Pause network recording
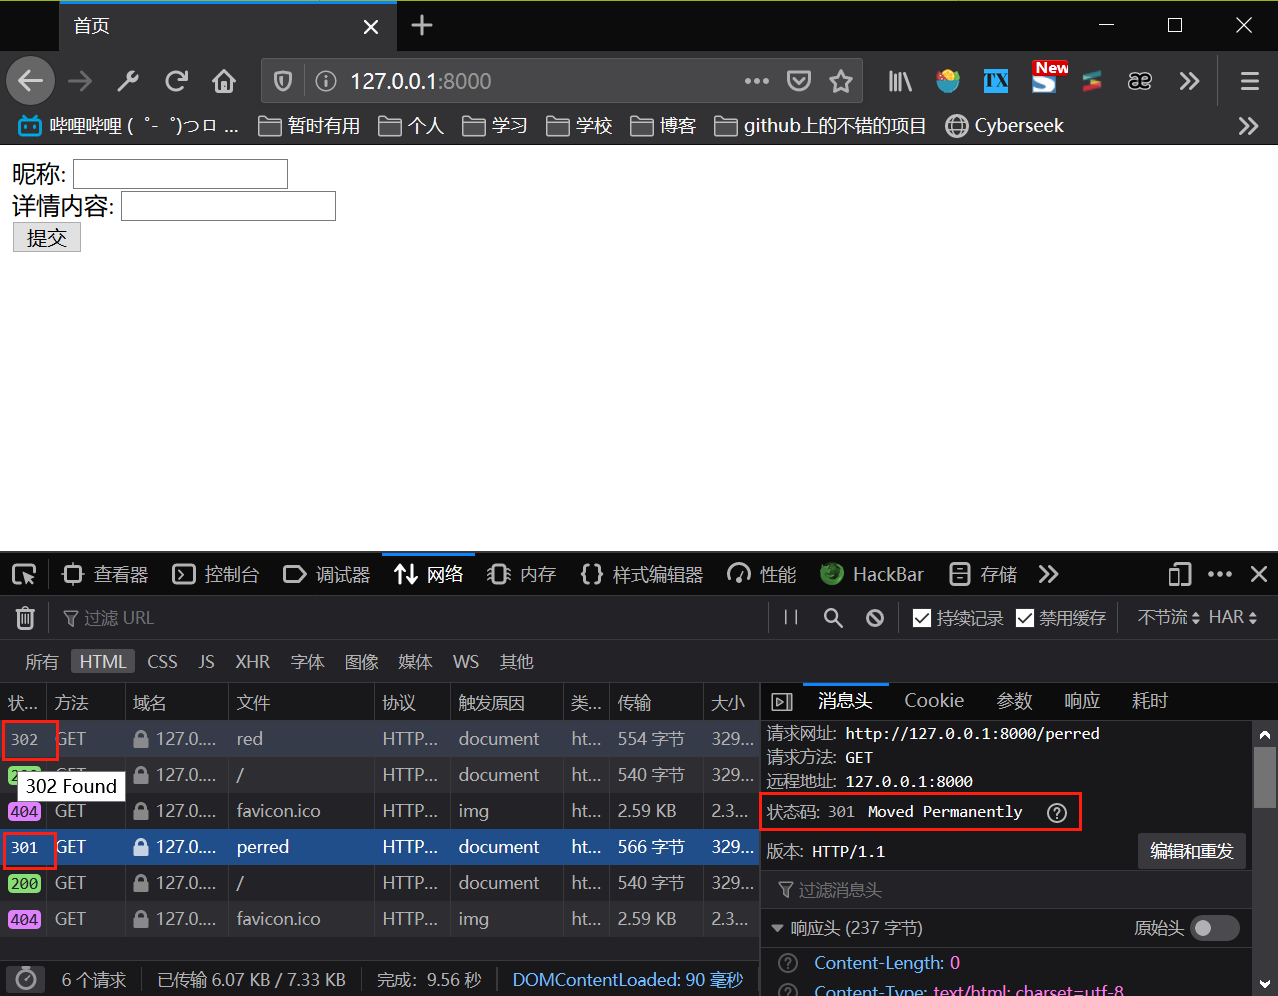Image resolution: width=1278 pixels, height=996 pixels. point(791,618)
